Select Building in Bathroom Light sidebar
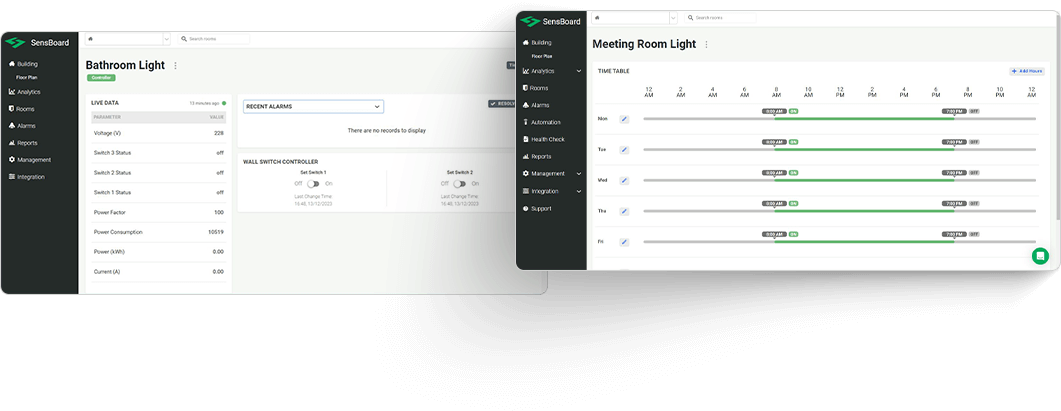The width and height of the screenshot is (1061, 411). tap(24, 64)
